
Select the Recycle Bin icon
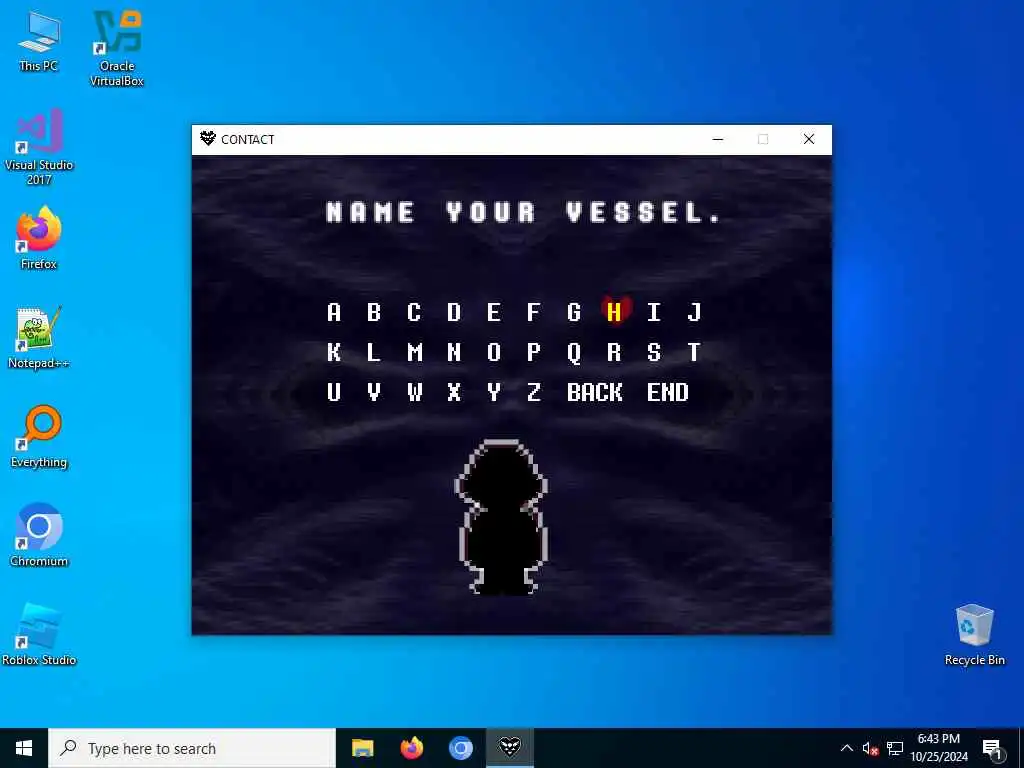974,635
